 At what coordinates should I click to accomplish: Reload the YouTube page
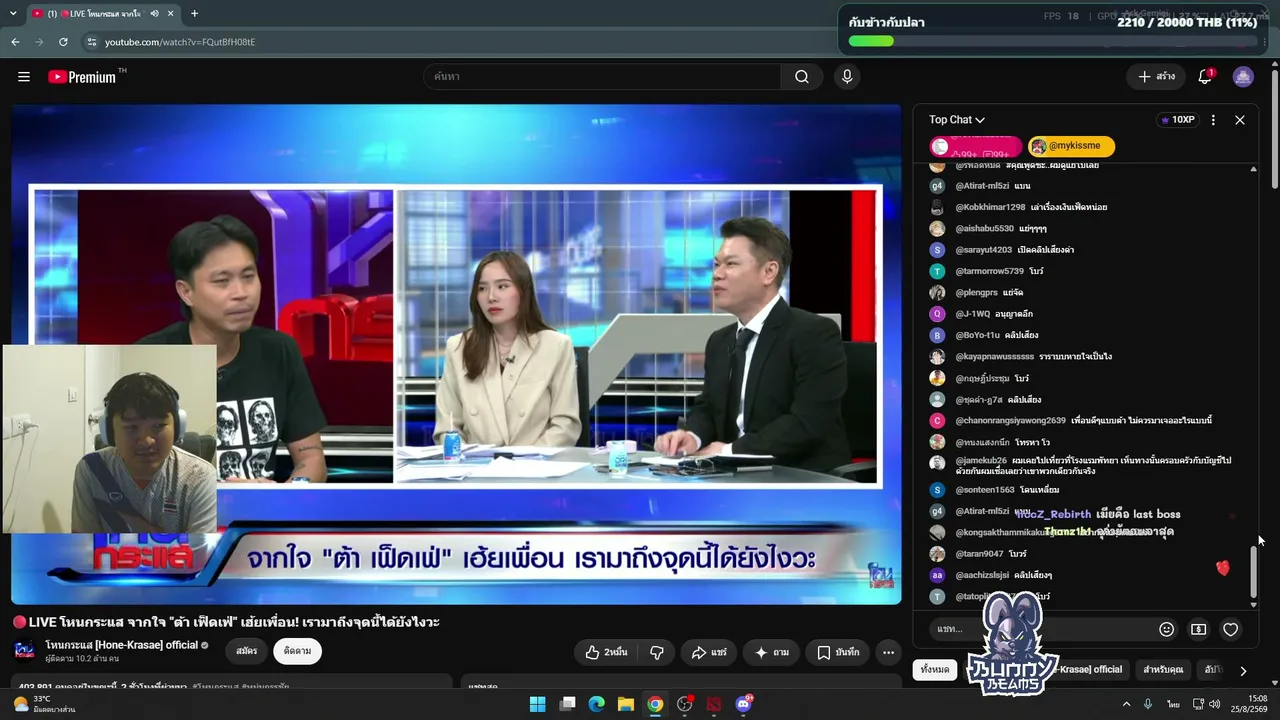pos(63,42)
